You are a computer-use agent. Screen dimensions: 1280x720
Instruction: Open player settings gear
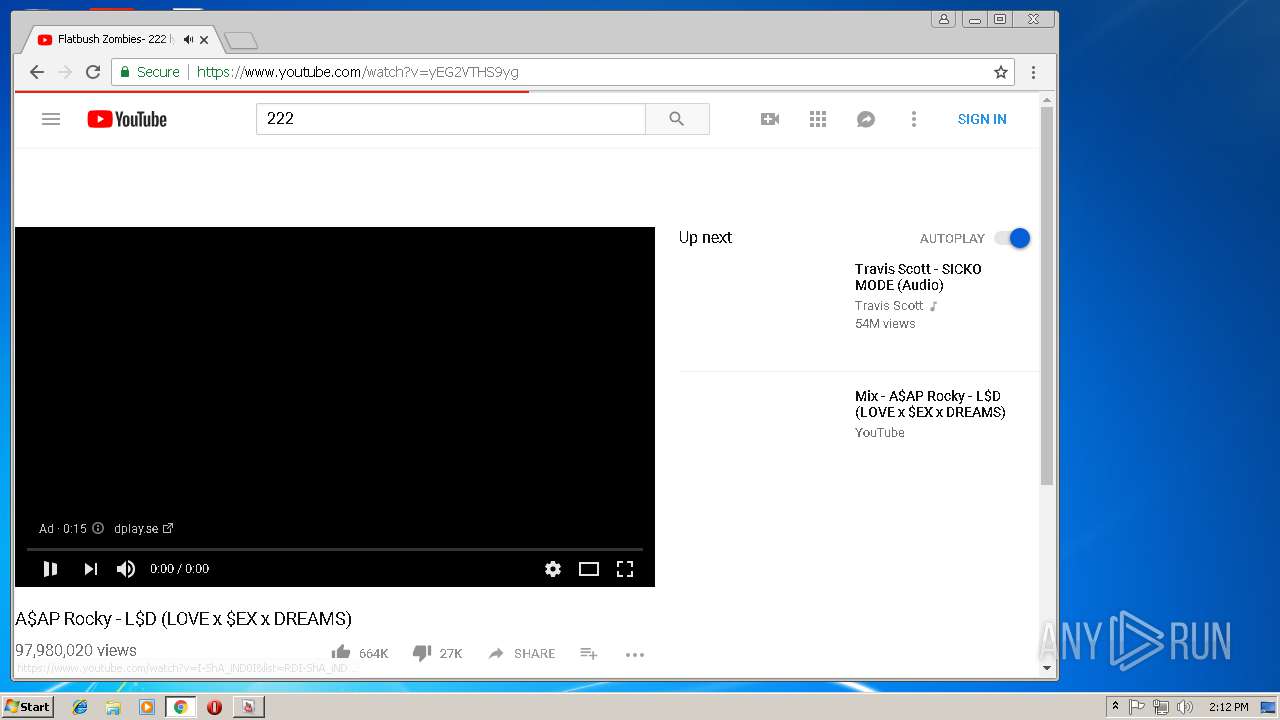[553, 569]
